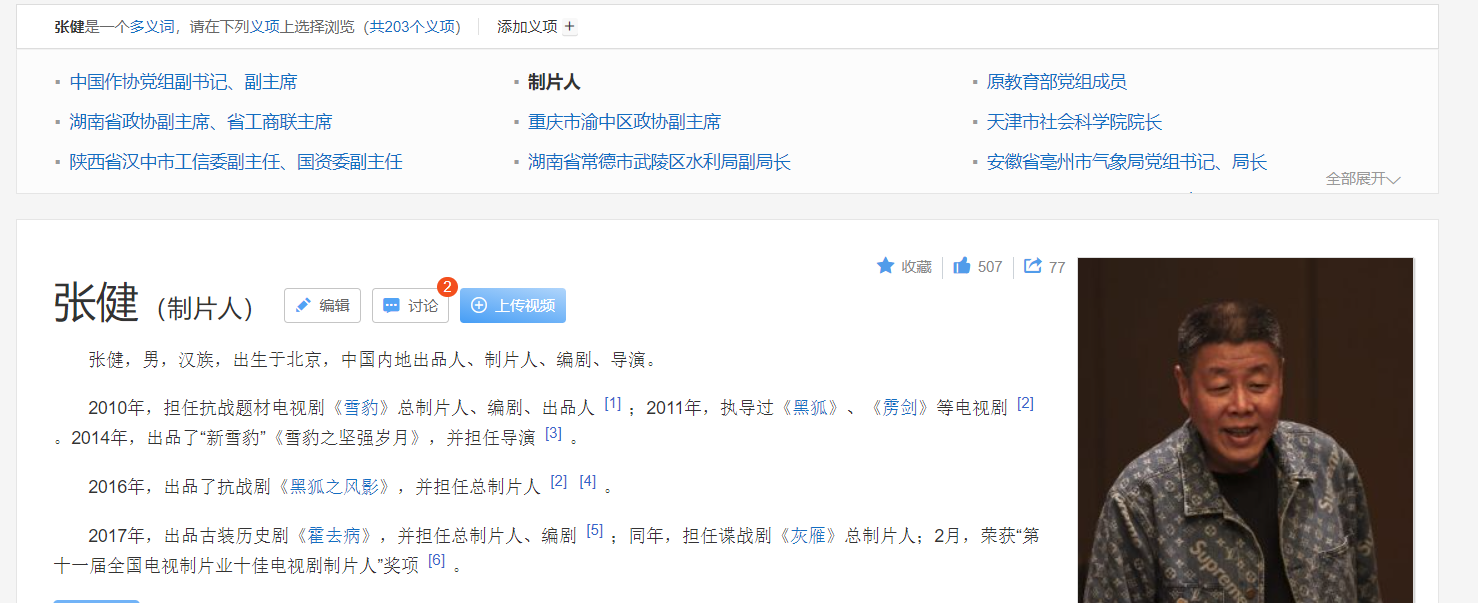Screen dimensions: 1478x603
Task: Click the plus icon beside 添加义项
Action: [x=568, y=27]
